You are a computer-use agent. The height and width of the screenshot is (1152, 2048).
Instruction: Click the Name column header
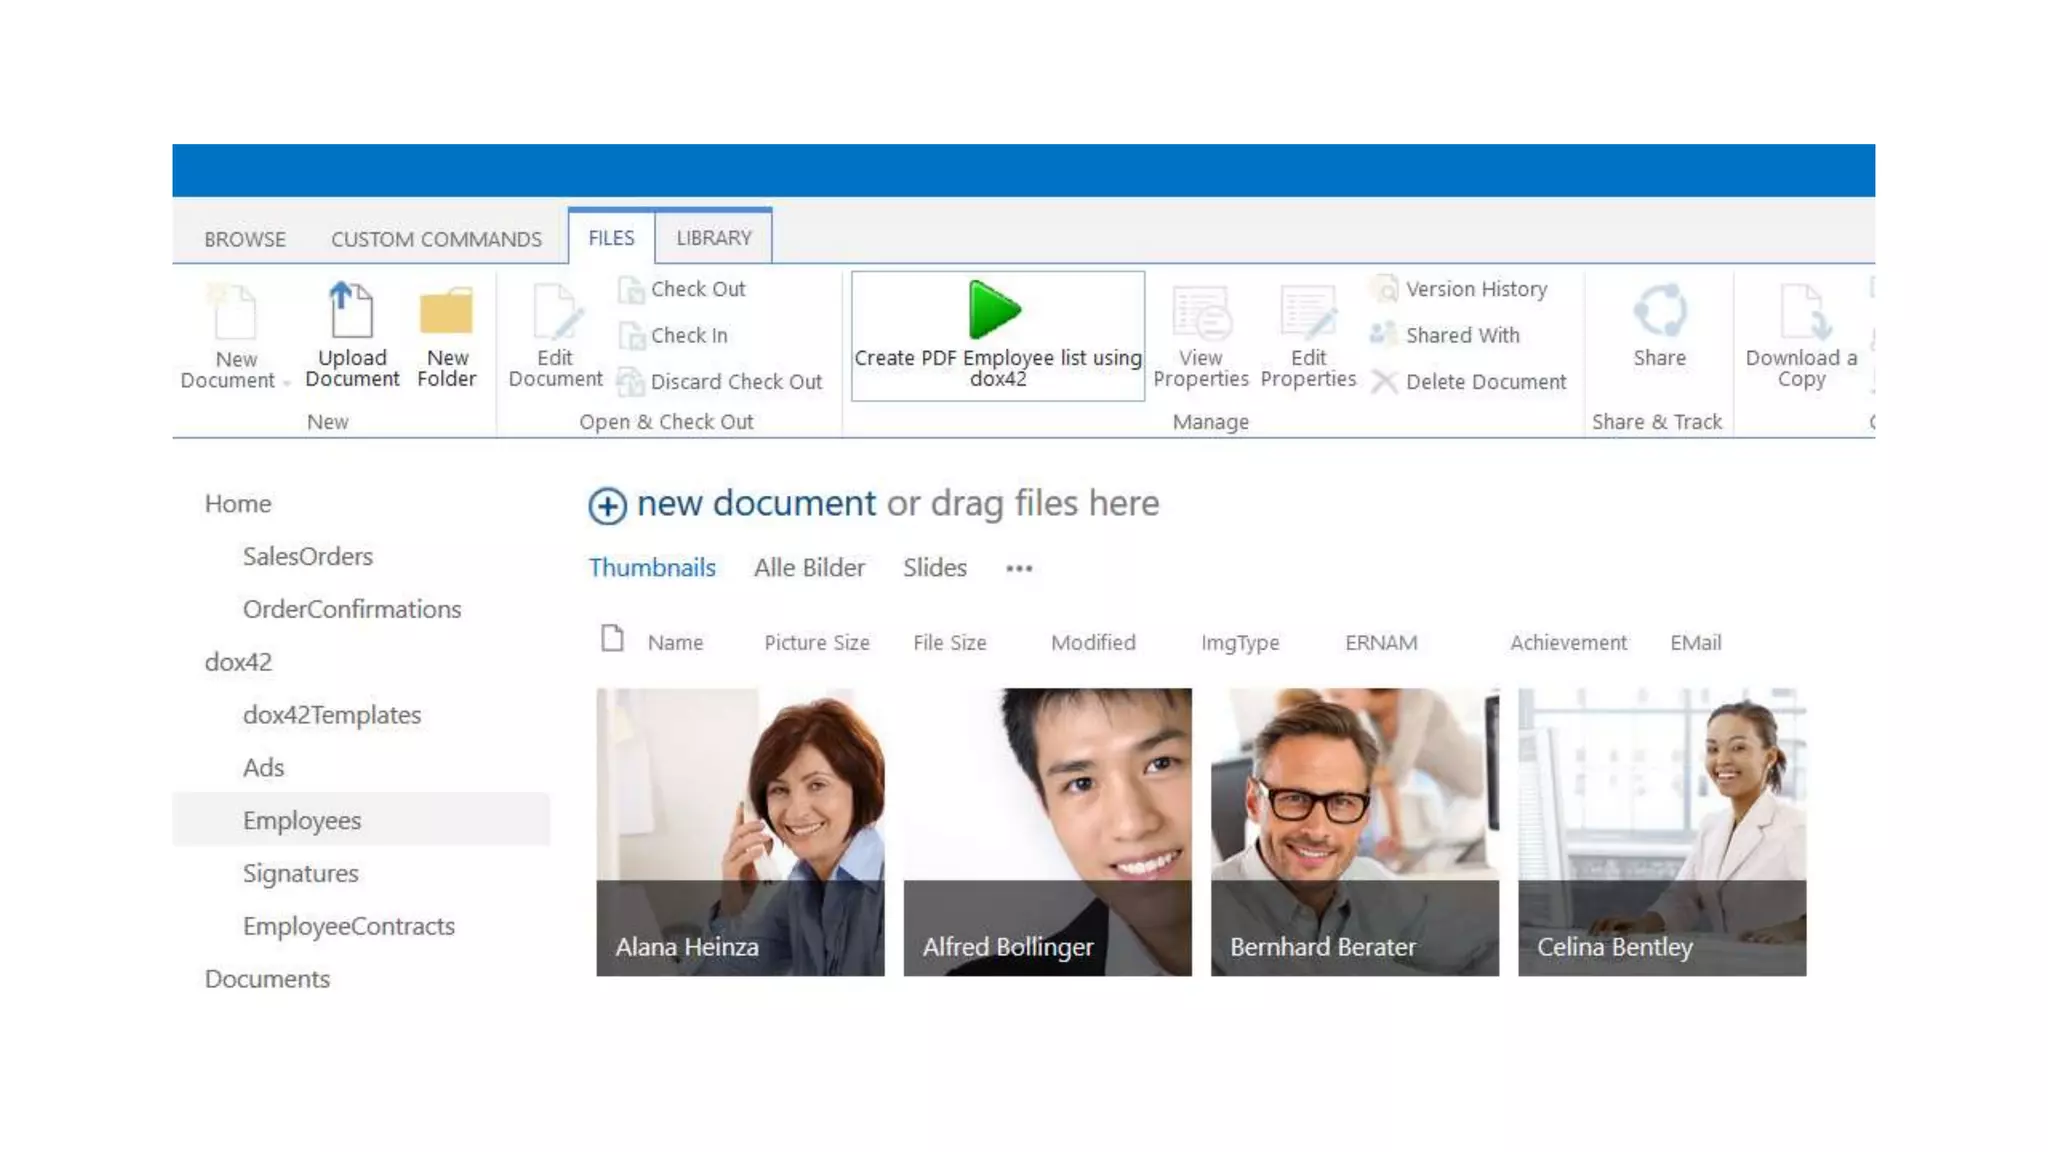pyautogui.click(x=675, y=643)
